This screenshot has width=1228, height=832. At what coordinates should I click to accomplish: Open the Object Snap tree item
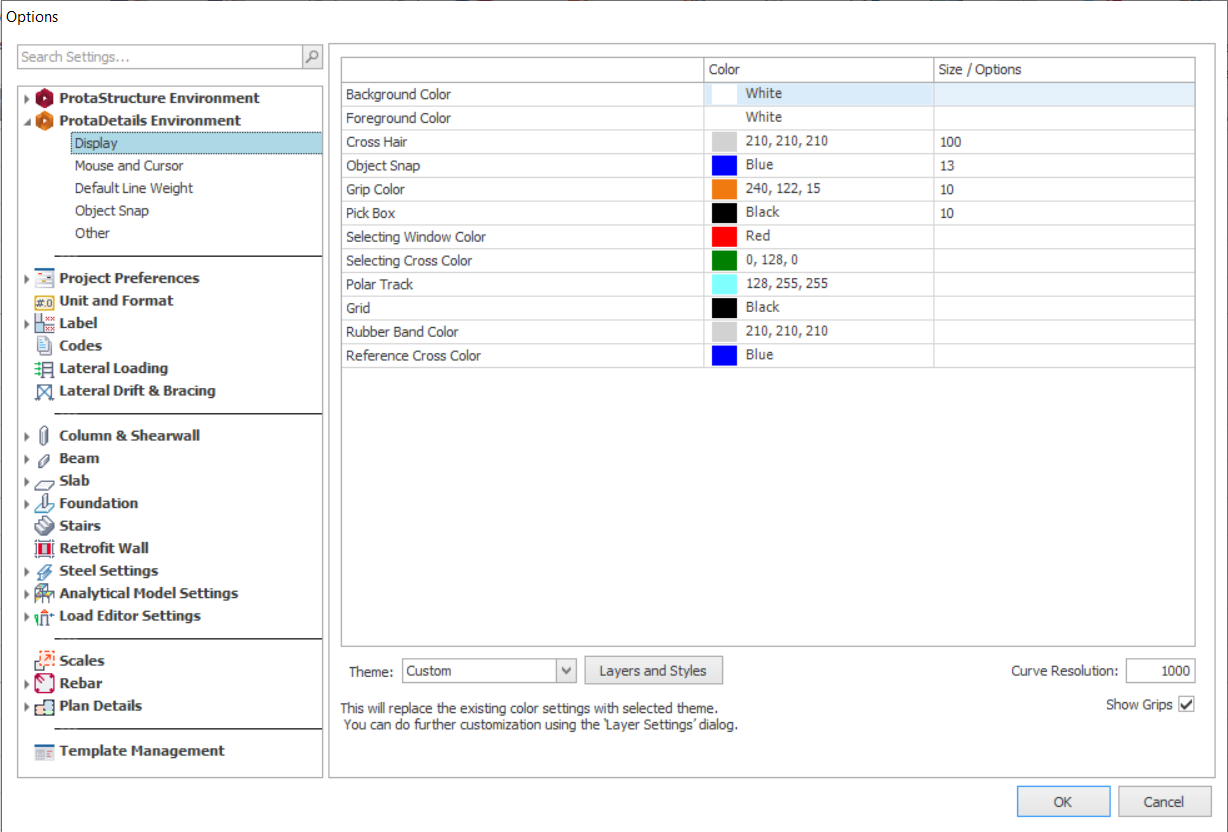[111, 211]
